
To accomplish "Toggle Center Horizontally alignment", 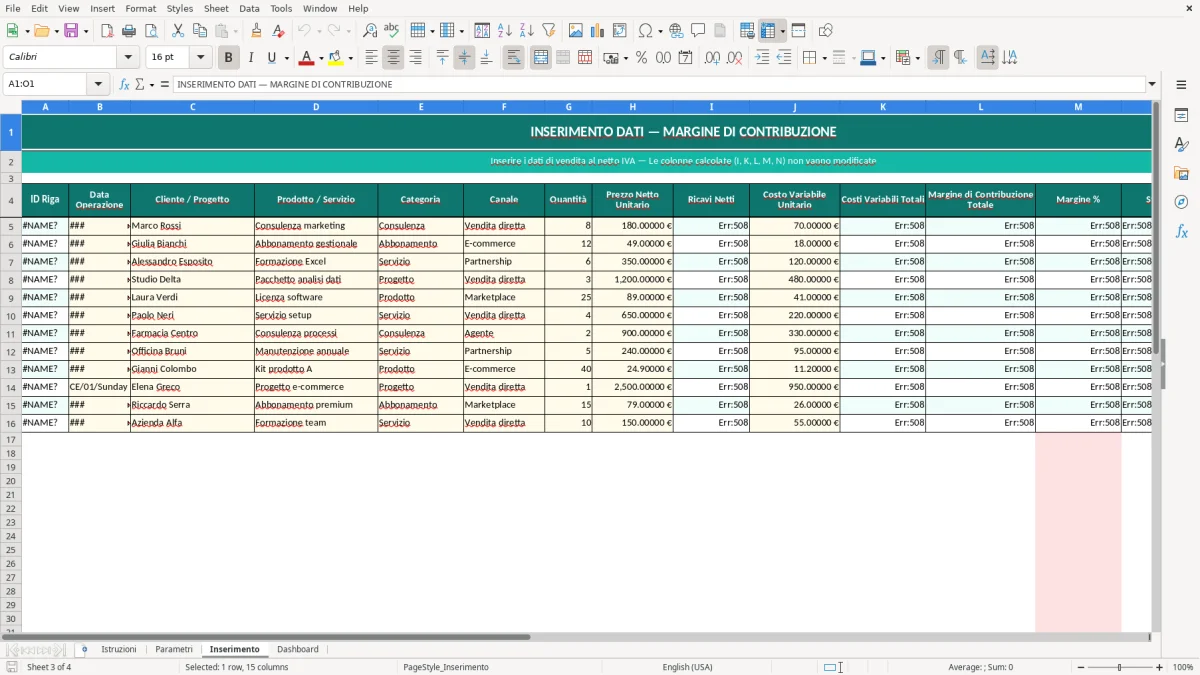I will [x=393, y=57].
